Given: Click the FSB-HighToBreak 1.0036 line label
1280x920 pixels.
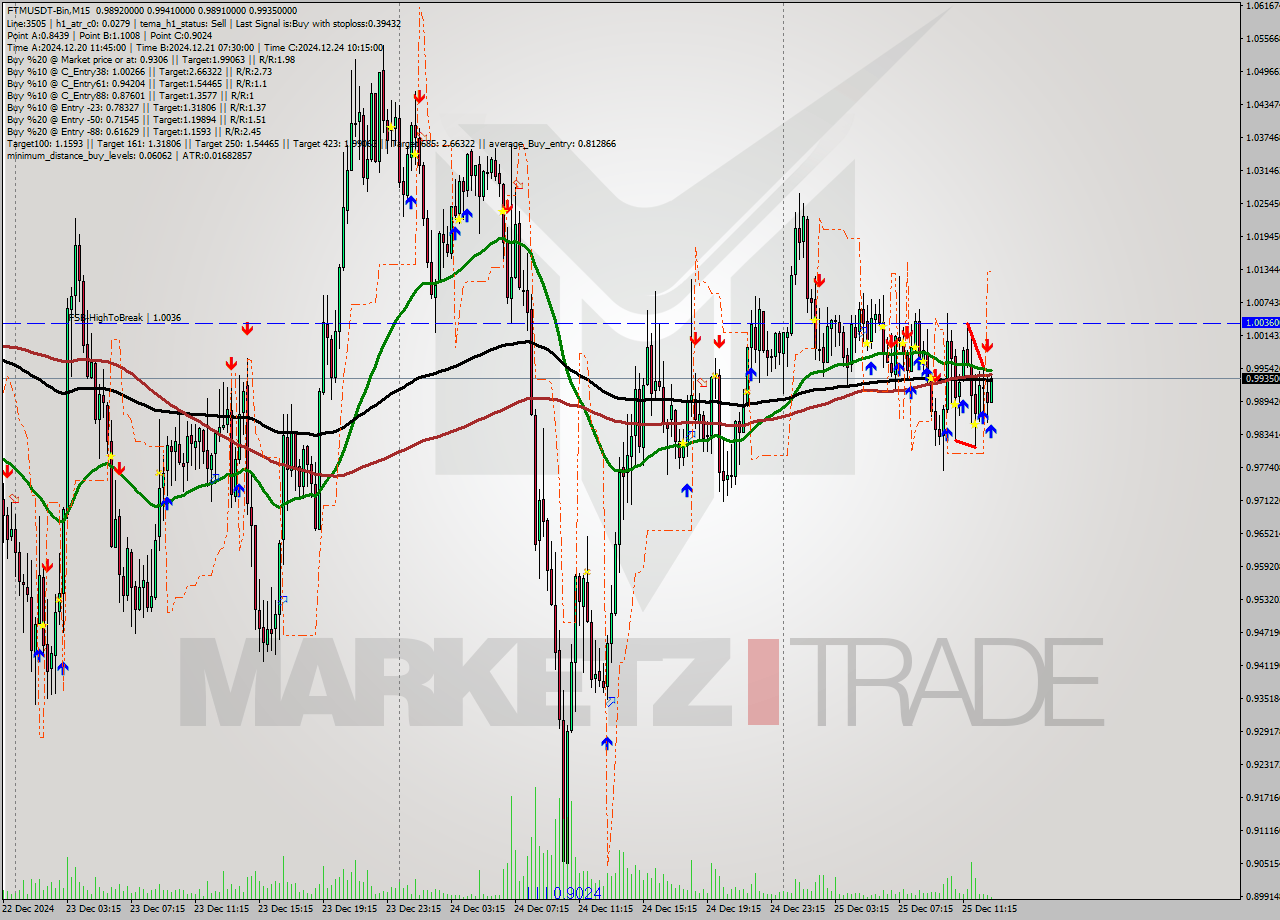Looking at the screenshot, I should click(x=124, y=317).
